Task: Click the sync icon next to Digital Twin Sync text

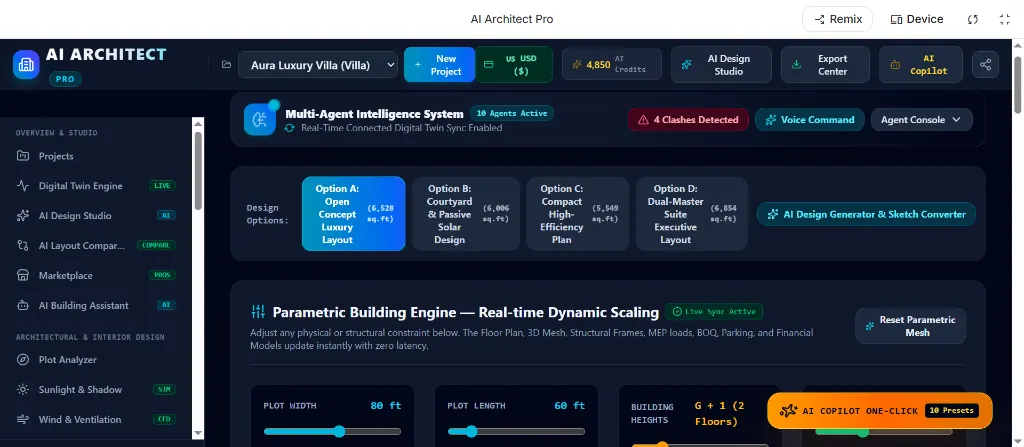Action: tap(289, 128)
